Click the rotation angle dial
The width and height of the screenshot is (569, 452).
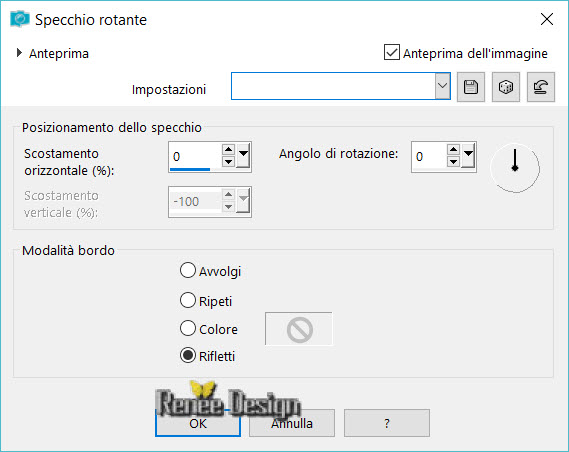coord(515,168)
